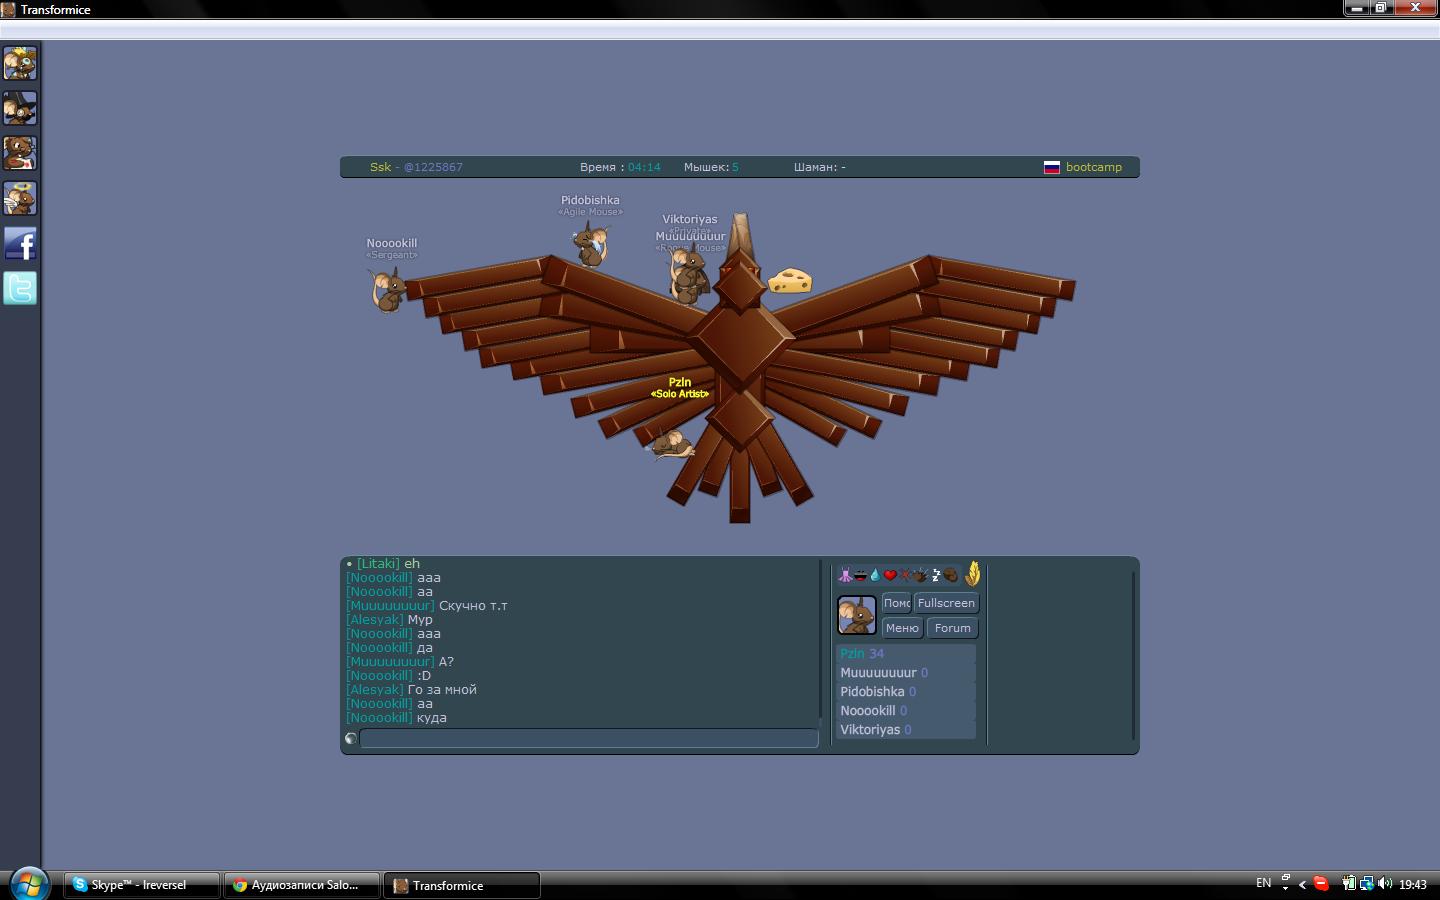Select Pidobishka in the player list
Viewport: 1440px width, 900px height.
click(906, 692)
